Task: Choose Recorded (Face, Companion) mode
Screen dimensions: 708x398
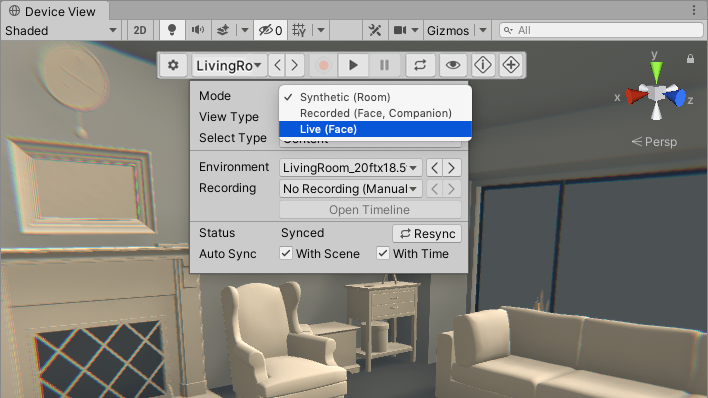Action: [375, 113]
